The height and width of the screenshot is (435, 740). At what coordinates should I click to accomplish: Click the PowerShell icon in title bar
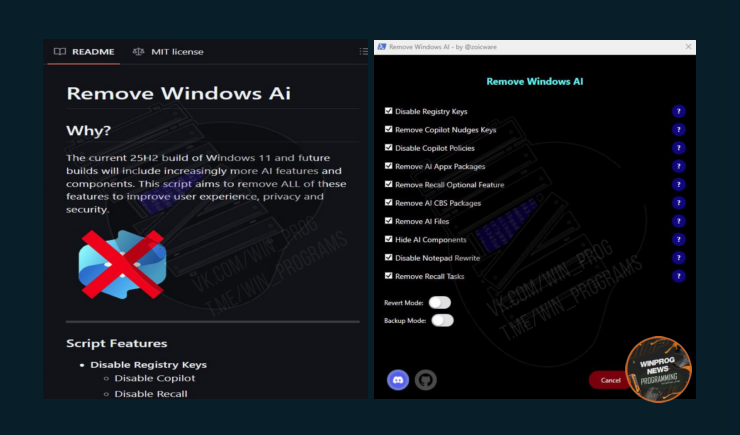[381, 47]
